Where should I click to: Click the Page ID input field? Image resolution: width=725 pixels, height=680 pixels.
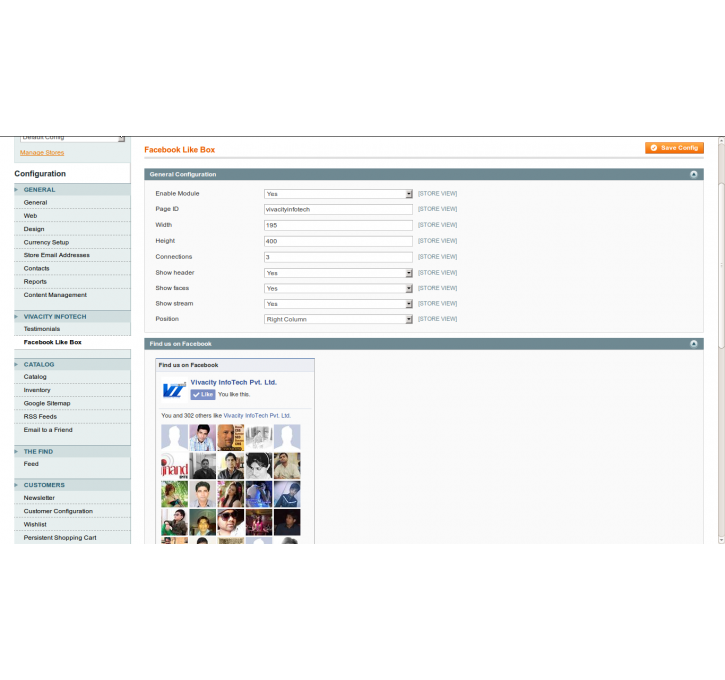338,209
